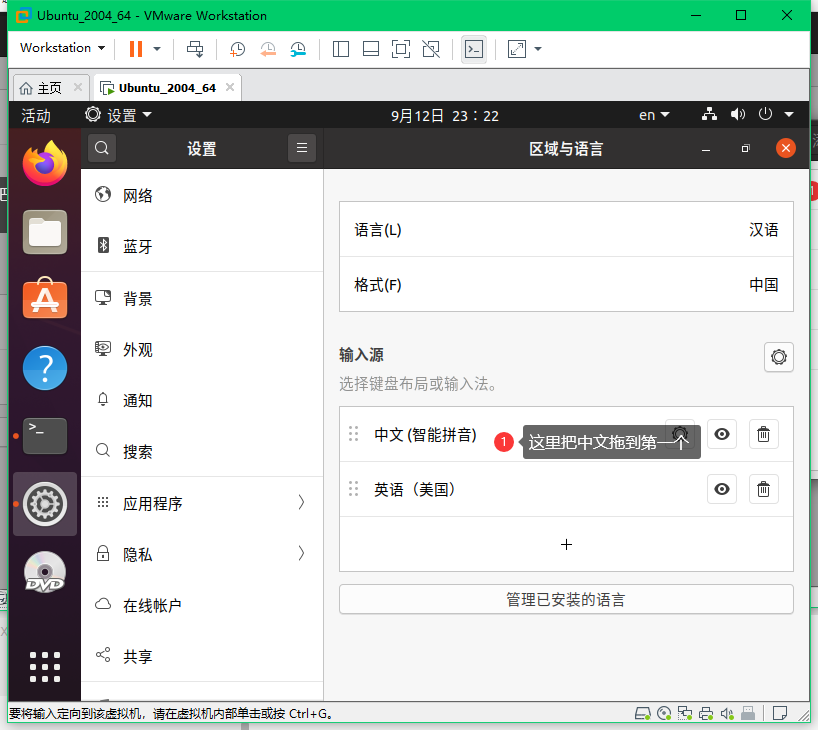Open the 活动 activities overview
This screenshot has height=730, width=818.
(x=35, y=115)
